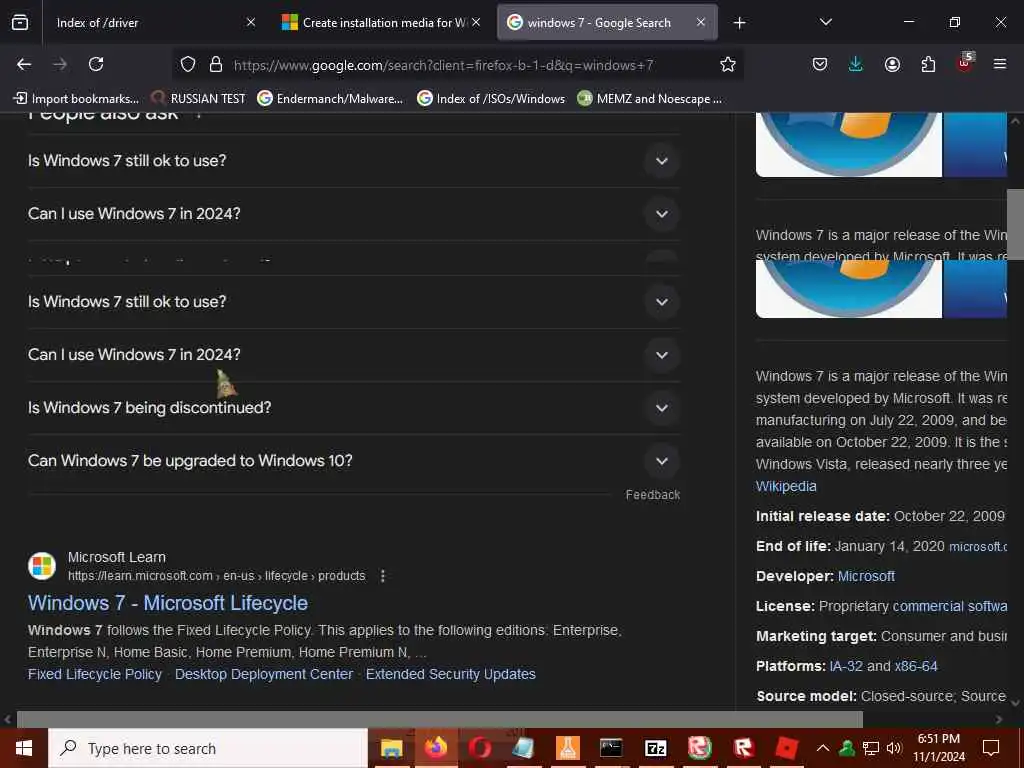Close the Create installation media tab
This screenshot has width=1024, height=768.
click(x=476, y=22)
